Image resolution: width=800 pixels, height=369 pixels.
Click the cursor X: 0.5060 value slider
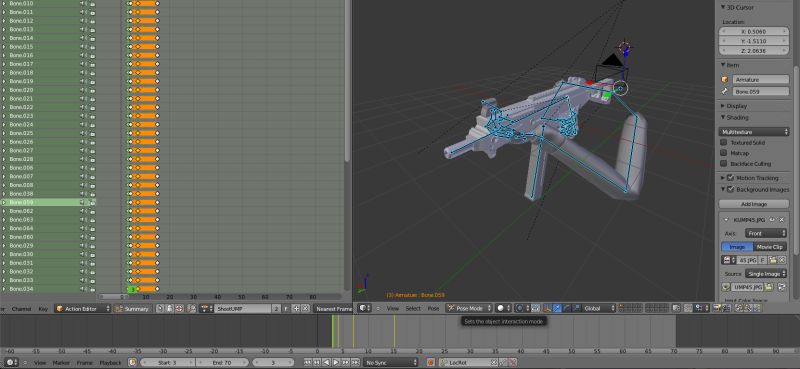(x=754, y=32)
